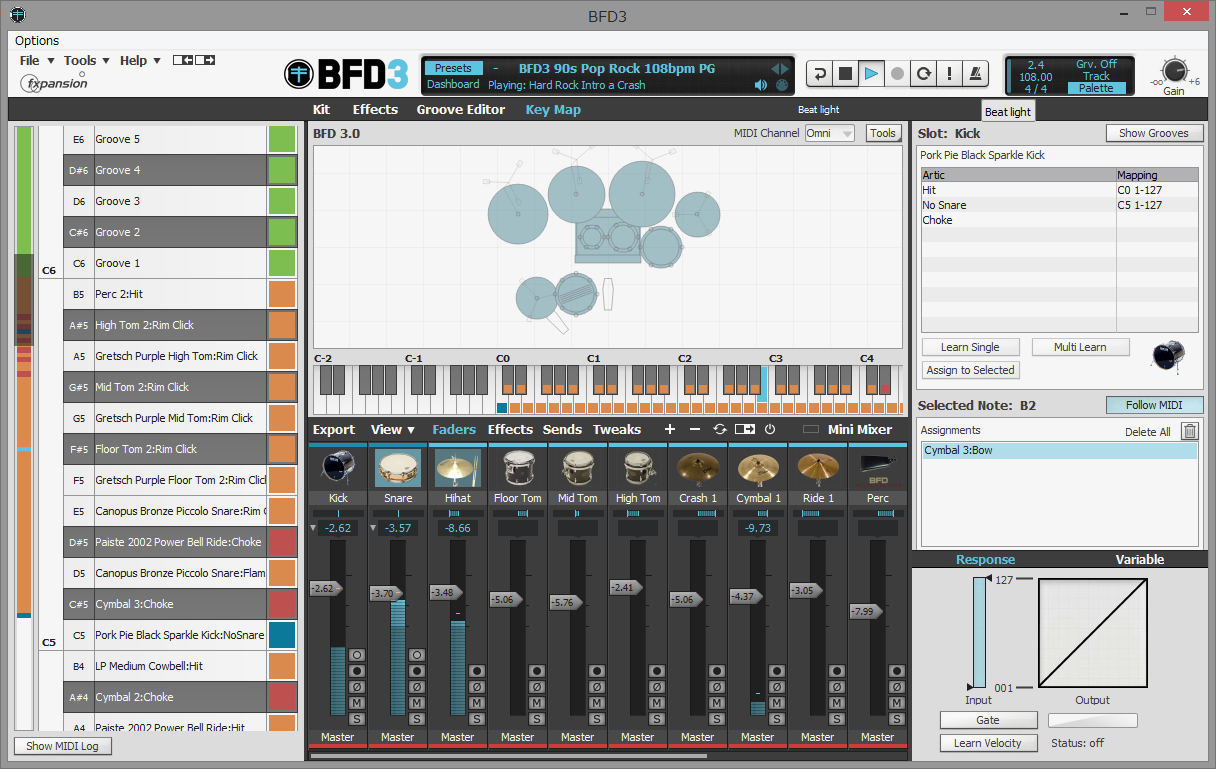Click the Show Grooves button
This screenshot has height=769, width=1216.
(x=1154, y=133)
